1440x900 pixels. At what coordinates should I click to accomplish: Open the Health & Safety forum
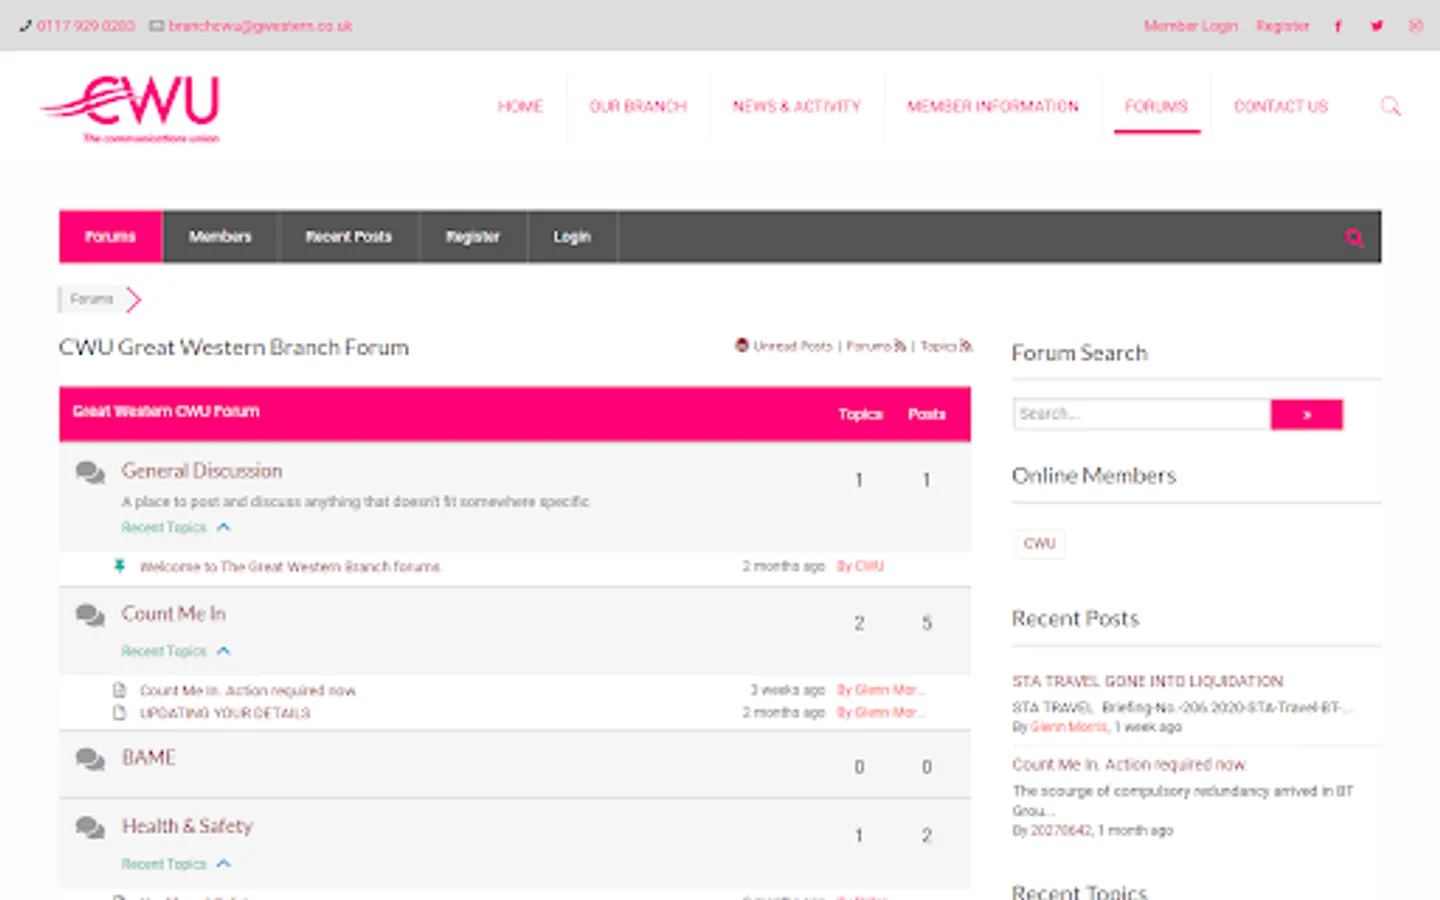pos(187,826)
